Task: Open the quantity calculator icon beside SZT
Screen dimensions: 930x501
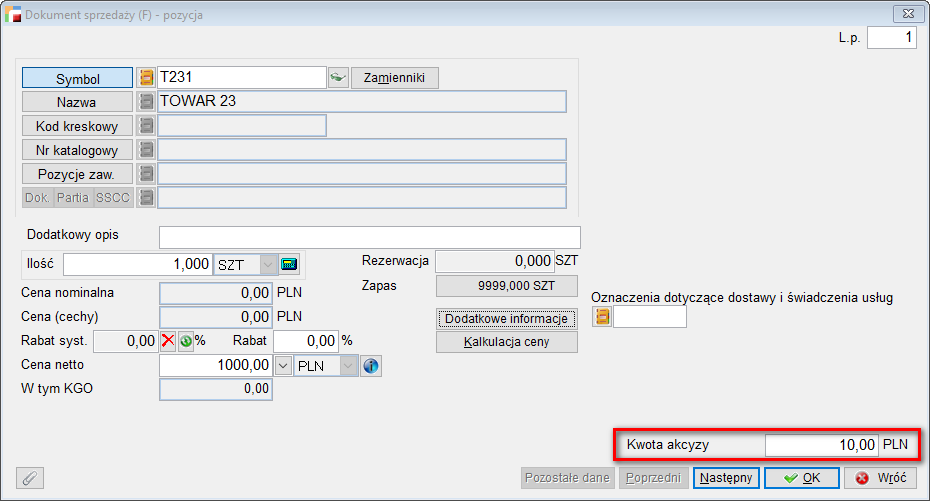Action: click(290, 264)
